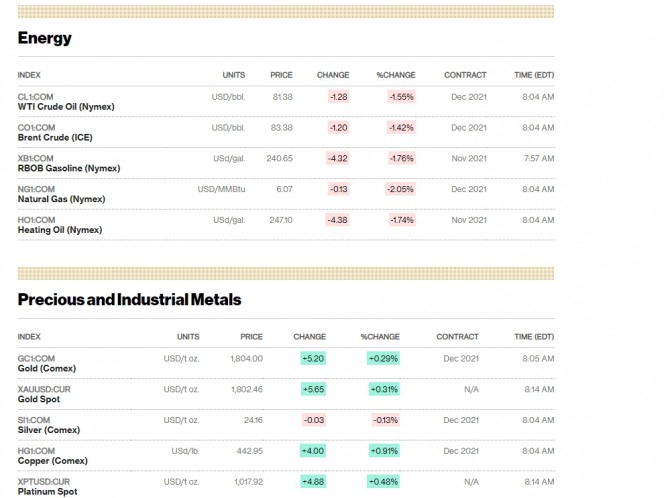Click Energy table %CHANGE column header
This screenshot has width=670, height=498.
[395, 75]
